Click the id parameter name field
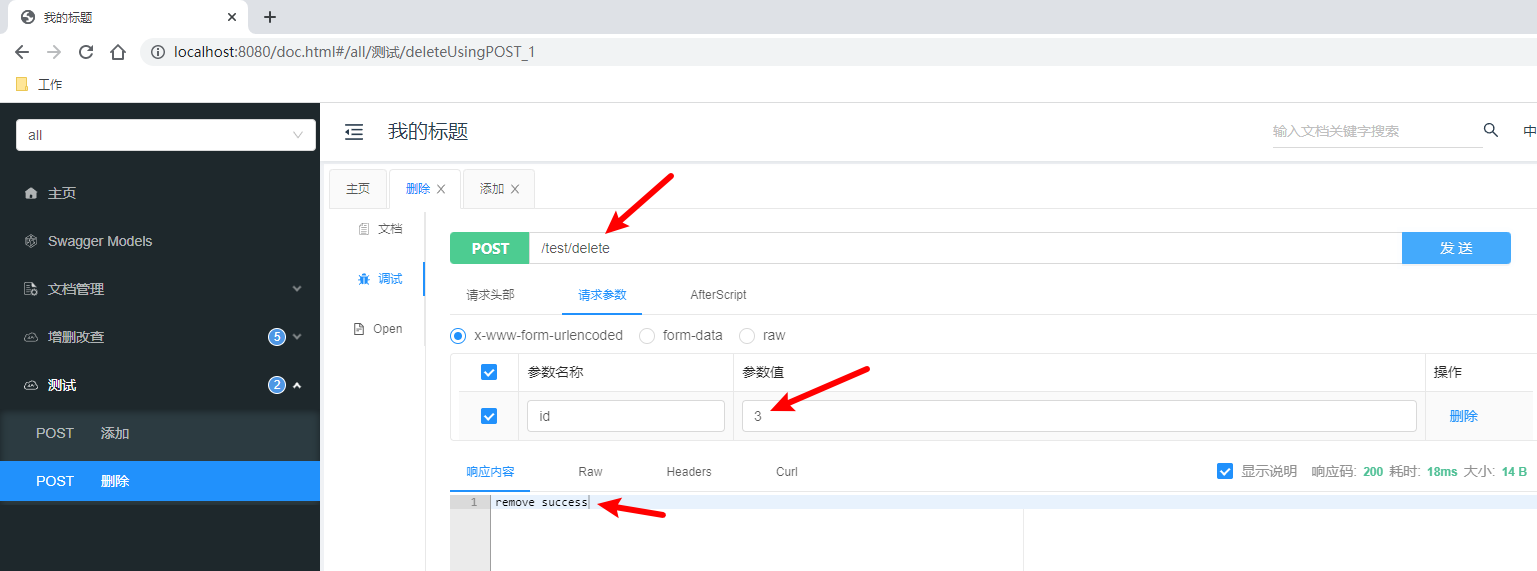The height and width of the screenshot is (571, 1537). (x=626, y=416)
